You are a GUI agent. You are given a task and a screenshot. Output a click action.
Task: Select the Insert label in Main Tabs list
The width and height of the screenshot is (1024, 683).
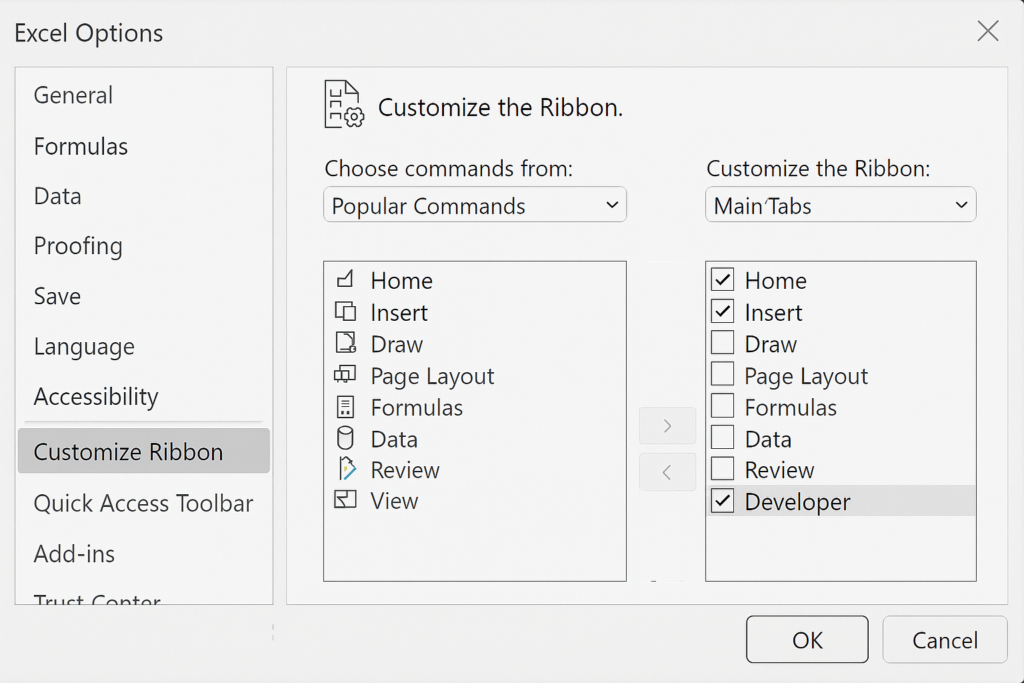[773, 312]
